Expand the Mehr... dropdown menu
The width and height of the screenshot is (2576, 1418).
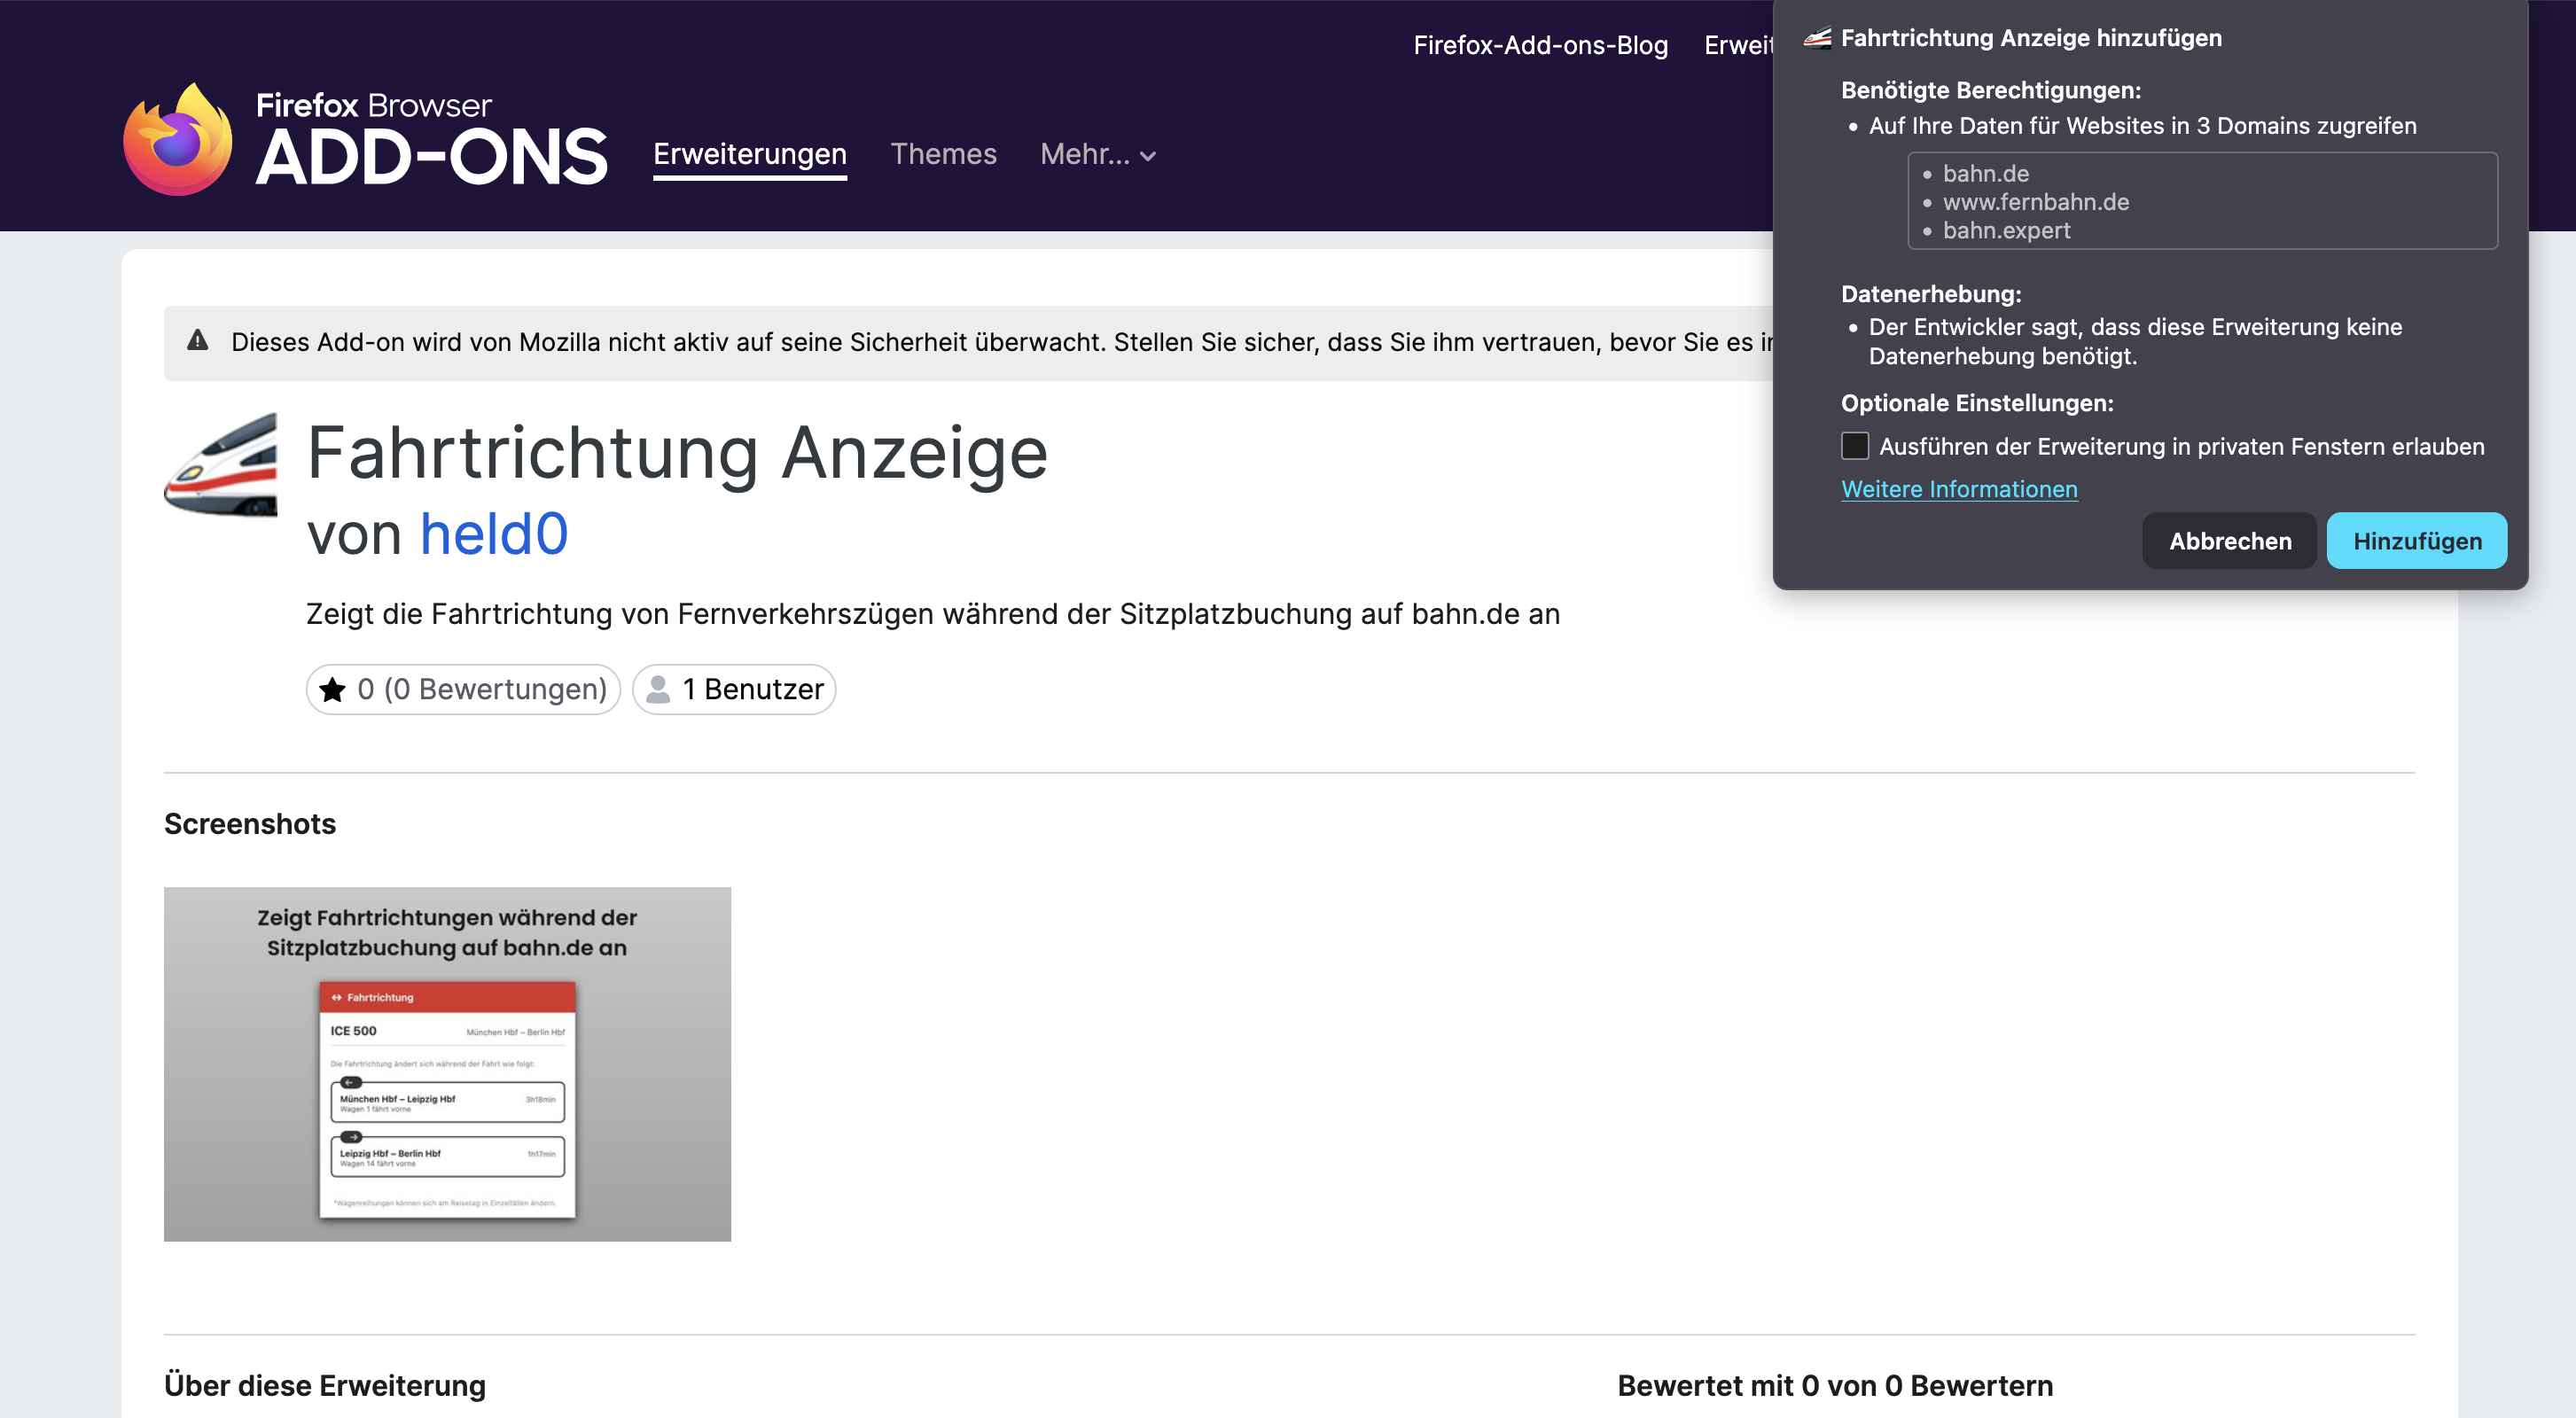coord(1098,154)
